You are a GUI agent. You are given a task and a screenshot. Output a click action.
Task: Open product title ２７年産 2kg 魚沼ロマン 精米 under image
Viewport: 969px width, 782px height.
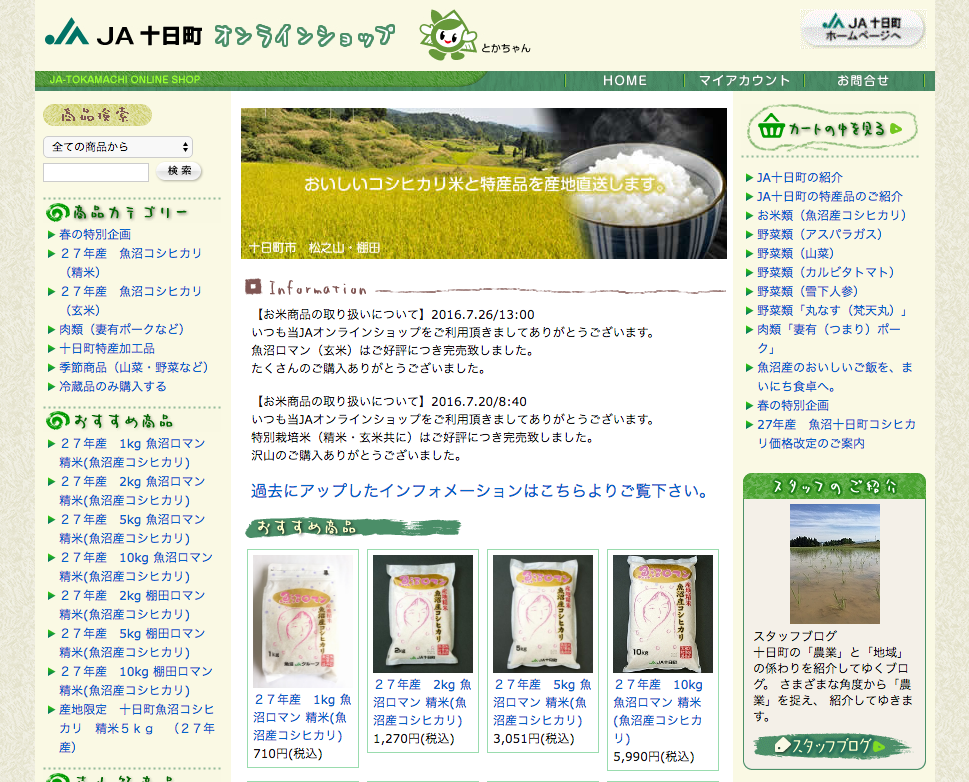point(423,702)
